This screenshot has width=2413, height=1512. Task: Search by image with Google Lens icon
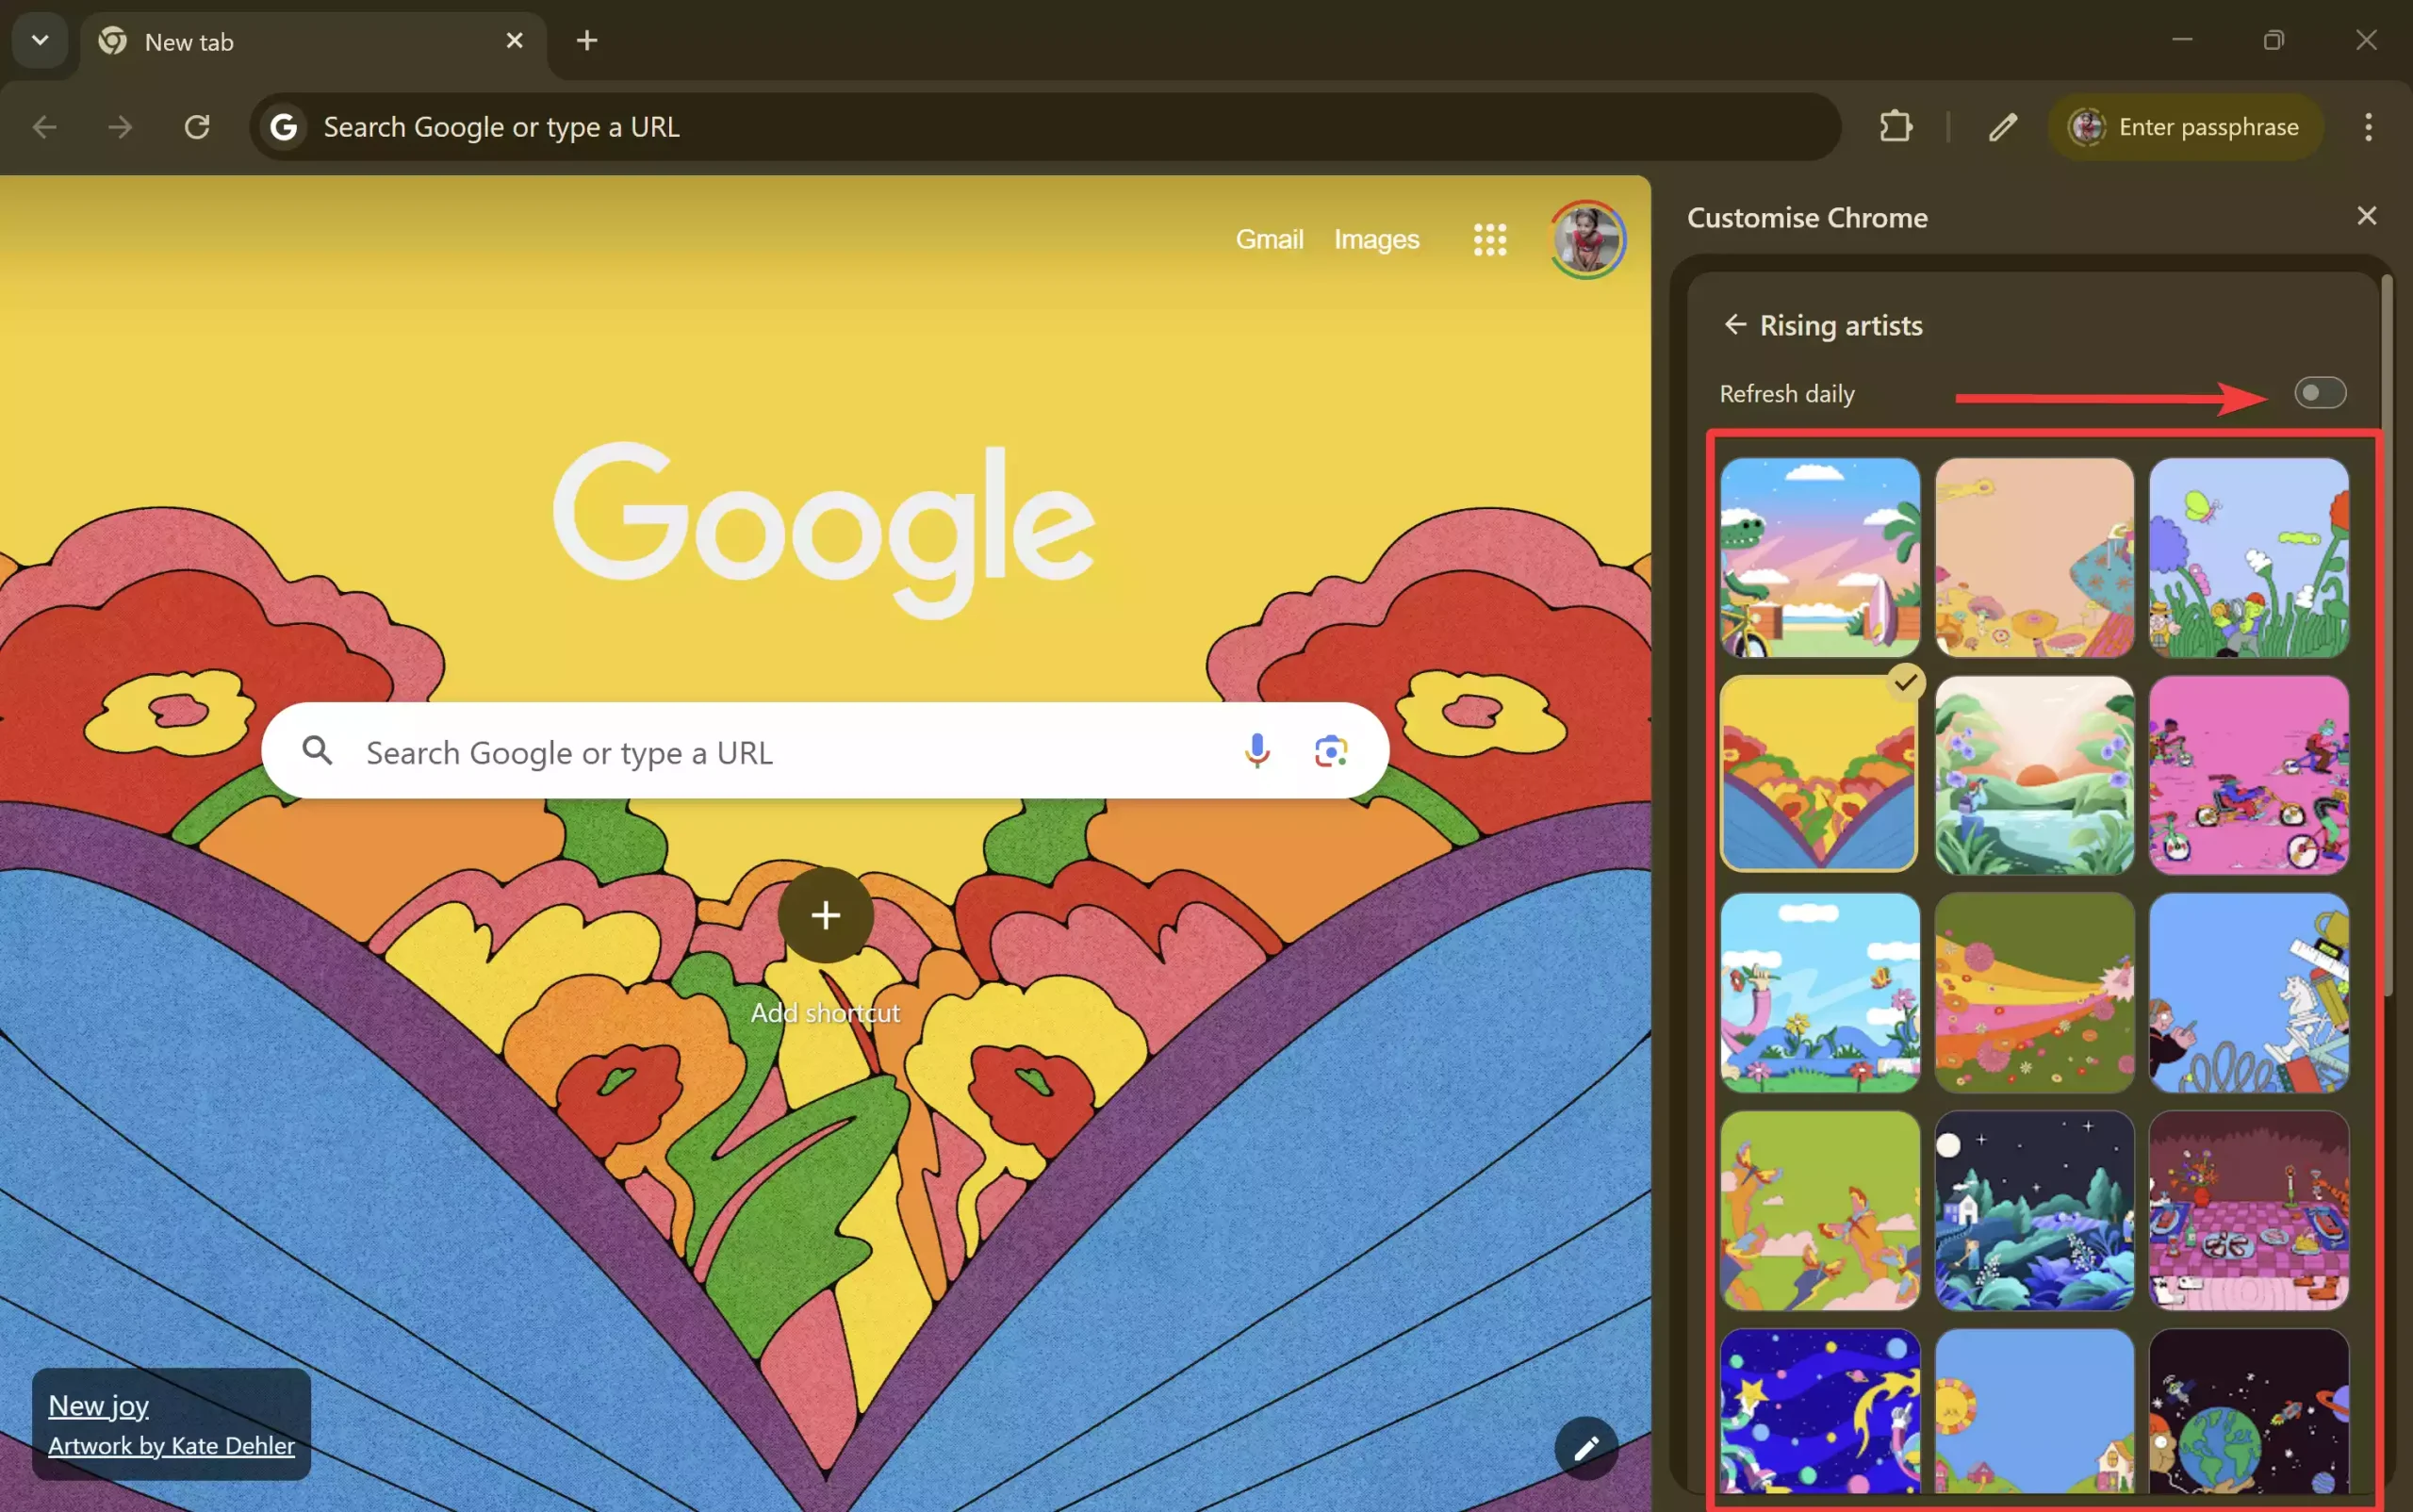coord(1330,751)
